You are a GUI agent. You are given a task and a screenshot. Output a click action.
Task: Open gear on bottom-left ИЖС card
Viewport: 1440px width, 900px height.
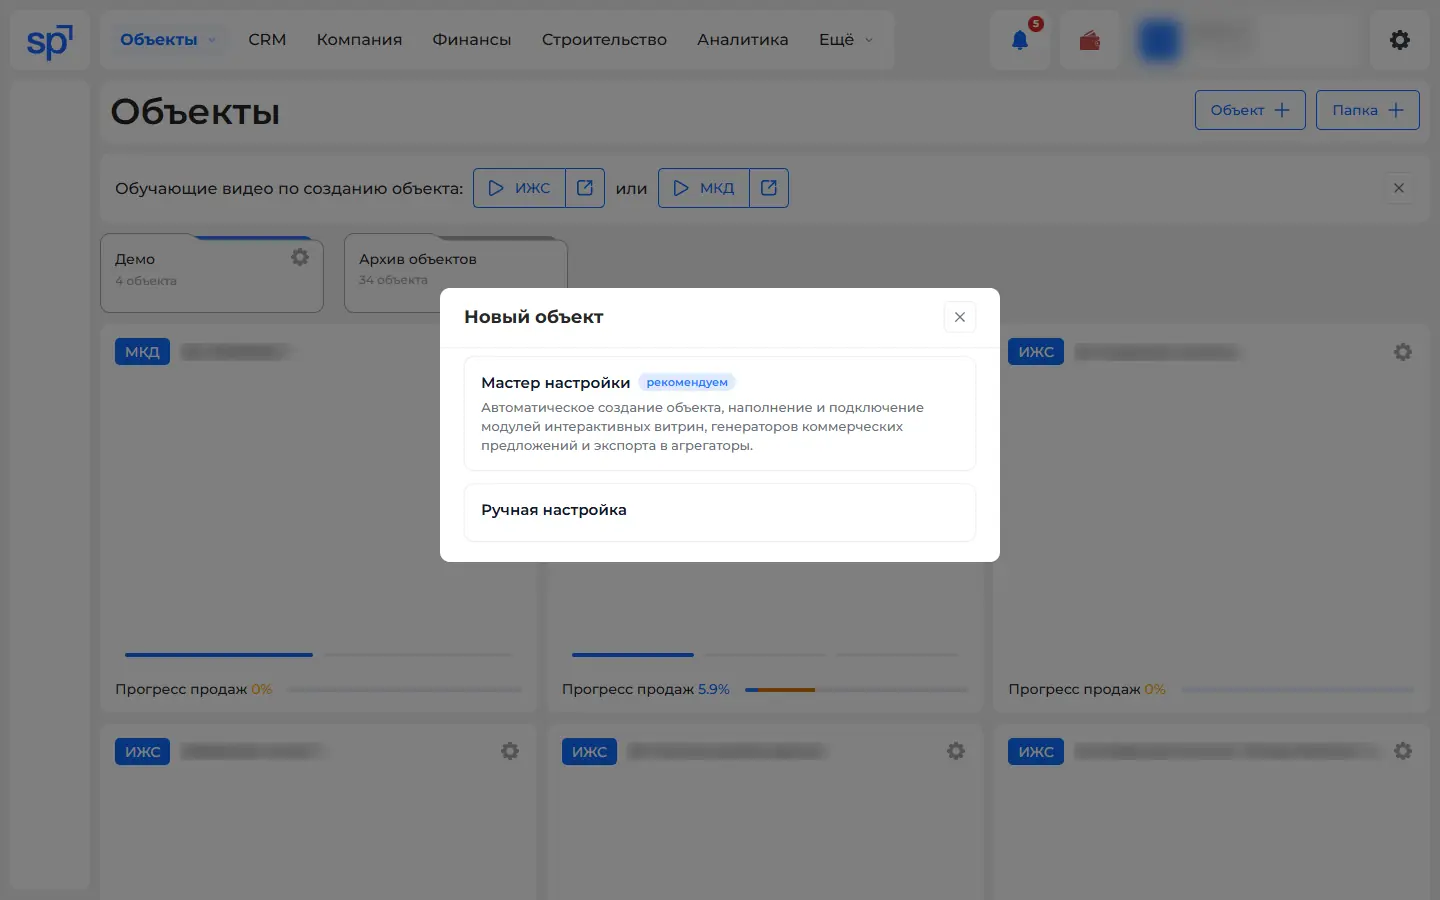tap(510, 751)
